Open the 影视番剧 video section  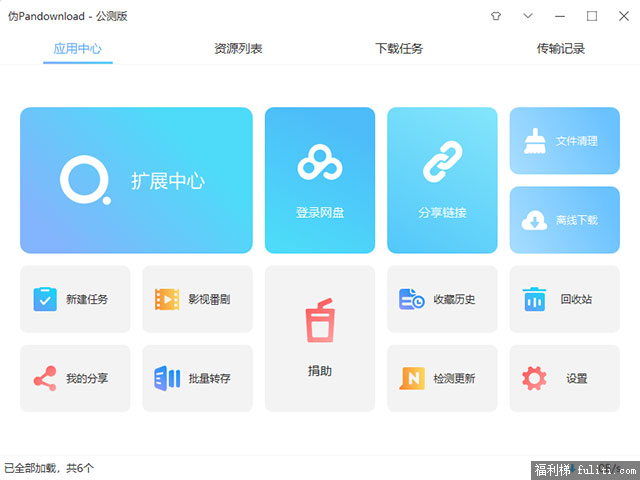point(197,299)
